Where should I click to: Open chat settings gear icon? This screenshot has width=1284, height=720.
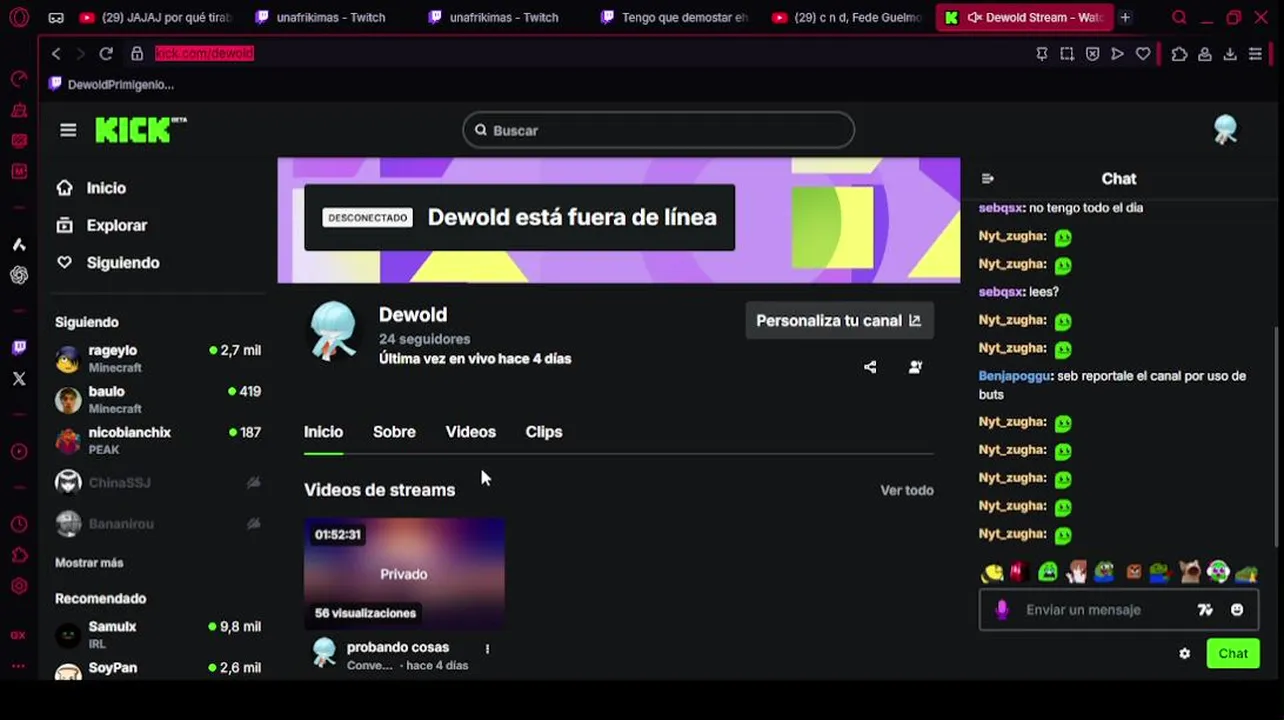point(1185,654)
